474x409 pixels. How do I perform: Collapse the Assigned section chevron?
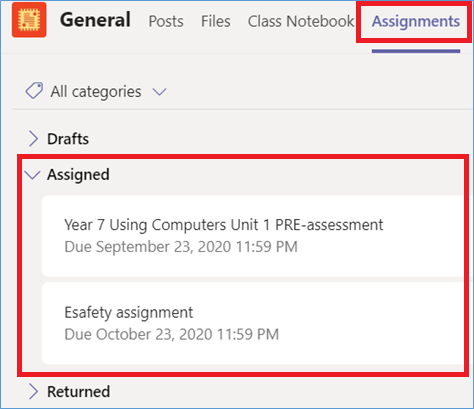pyautogui.click(x=33, y=174)
